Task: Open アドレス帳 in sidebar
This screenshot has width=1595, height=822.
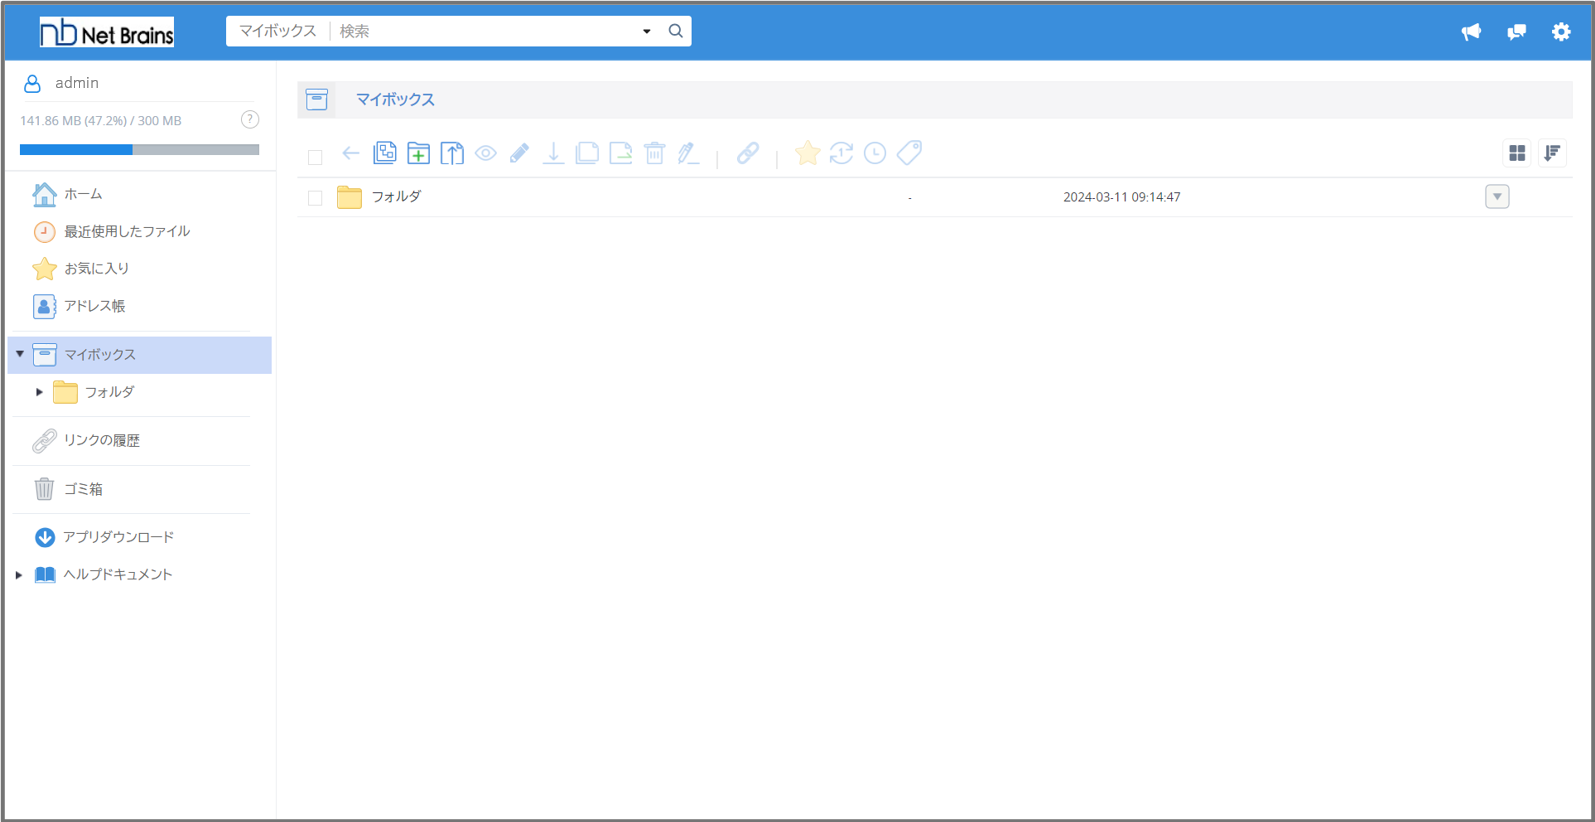Action: point(94,306)
